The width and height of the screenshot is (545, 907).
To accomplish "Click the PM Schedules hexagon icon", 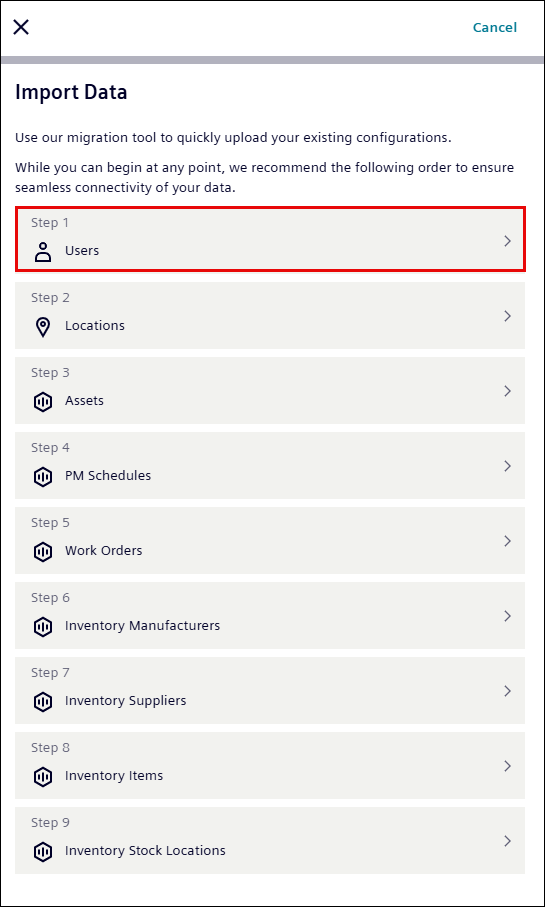I will coord(43,477).
